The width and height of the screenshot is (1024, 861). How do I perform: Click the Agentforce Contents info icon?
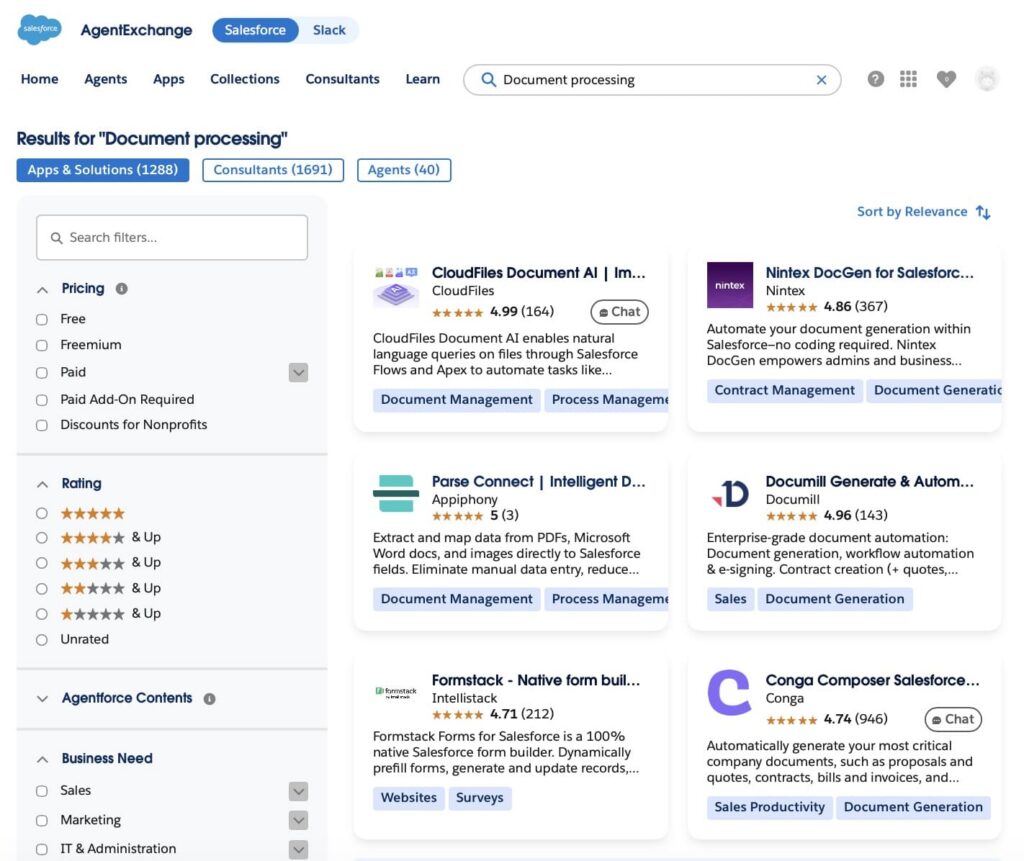[209, 699]
